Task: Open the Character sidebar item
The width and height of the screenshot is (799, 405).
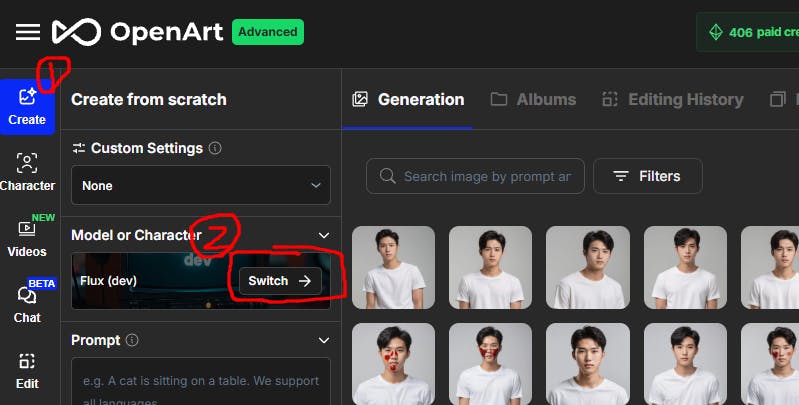Action: [27, 172]
